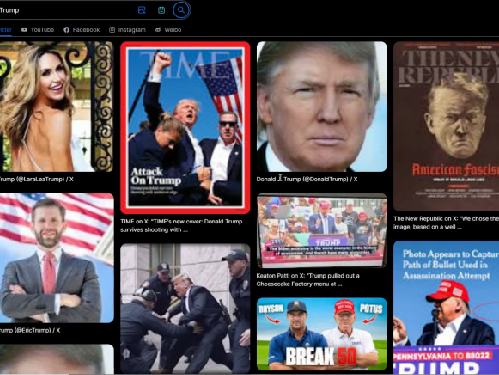Switch to the Instagram tab
499x375 pixels.
pos(127,30)
